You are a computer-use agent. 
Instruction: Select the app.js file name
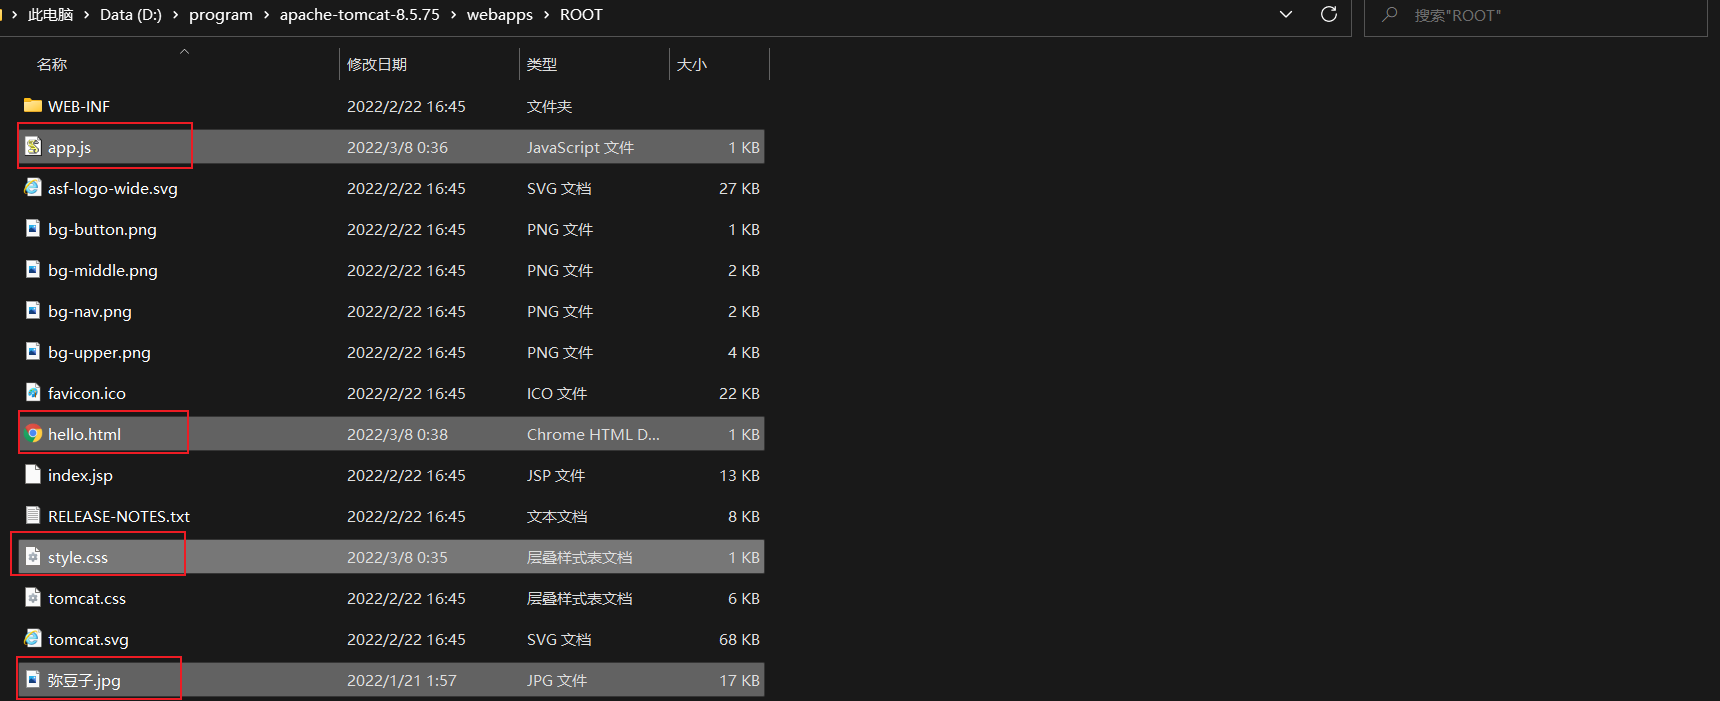coord(70,147)
